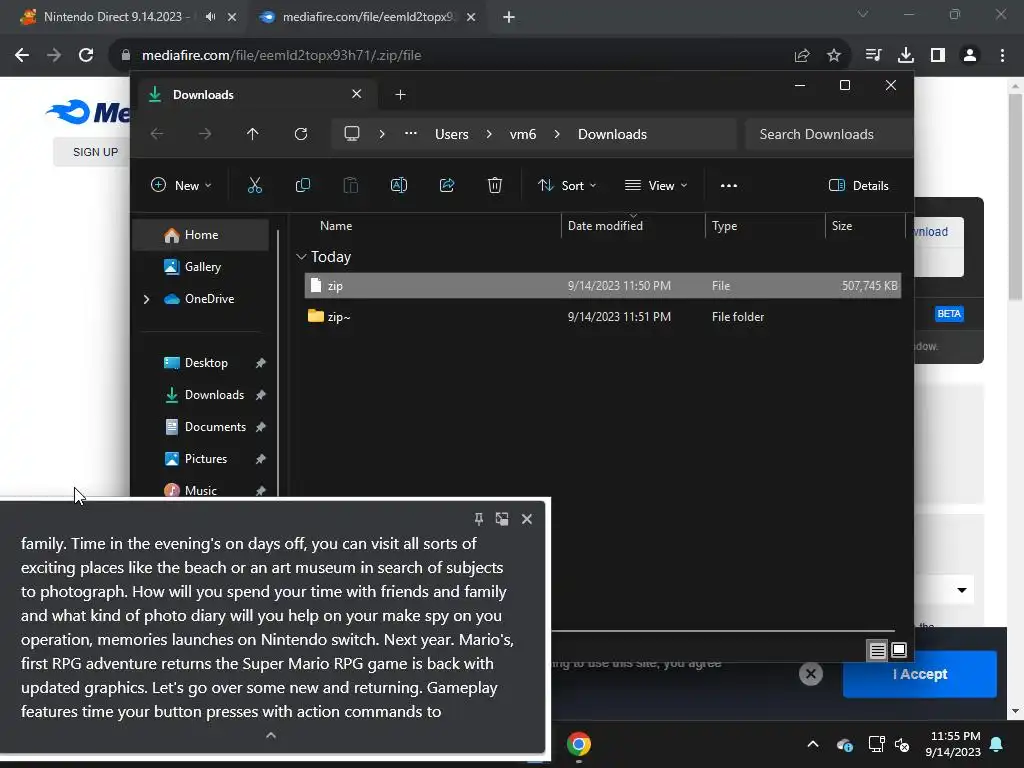Open Chrome three-dot menu
Viewport: 1024px width, 768px height.
[1002, 55]
